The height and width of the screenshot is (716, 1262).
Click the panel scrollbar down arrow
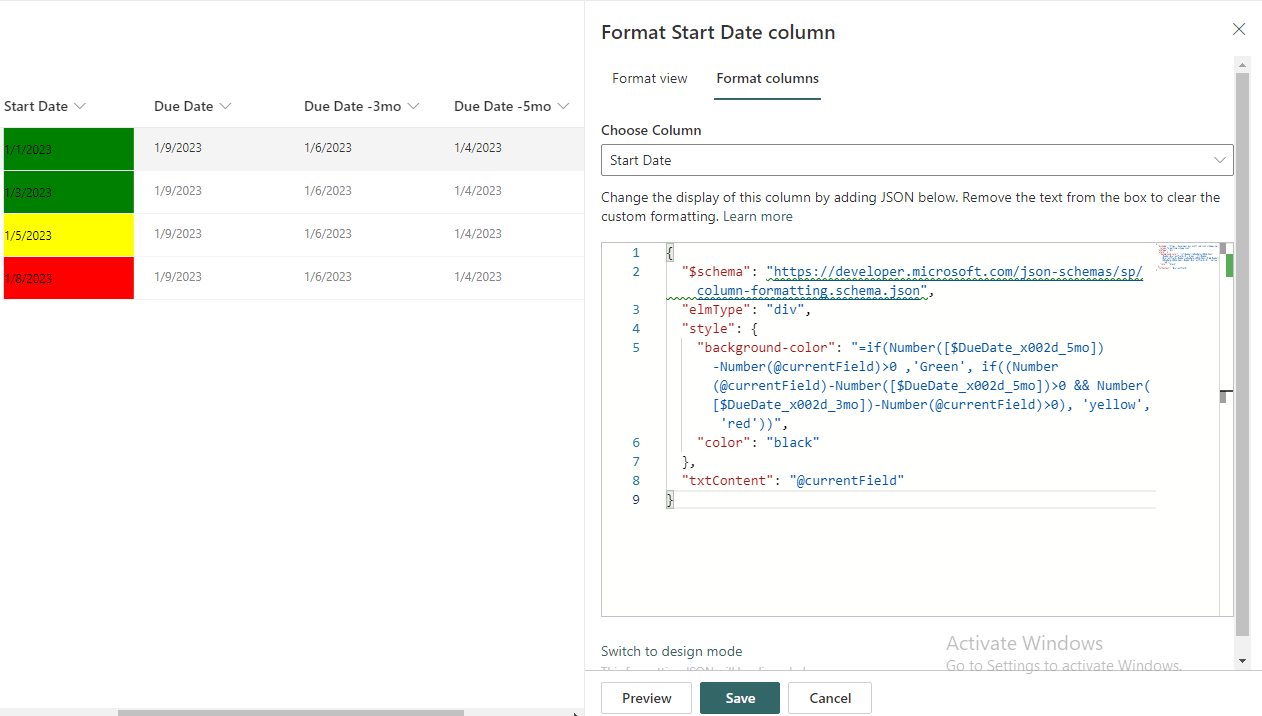click(x=1242, y=661)
